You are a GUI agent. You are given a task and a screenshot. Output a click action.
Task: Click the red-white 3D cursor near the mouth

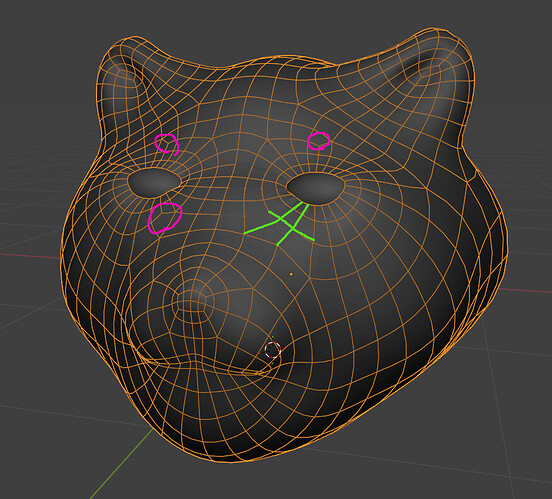click(x=273, y=350)
